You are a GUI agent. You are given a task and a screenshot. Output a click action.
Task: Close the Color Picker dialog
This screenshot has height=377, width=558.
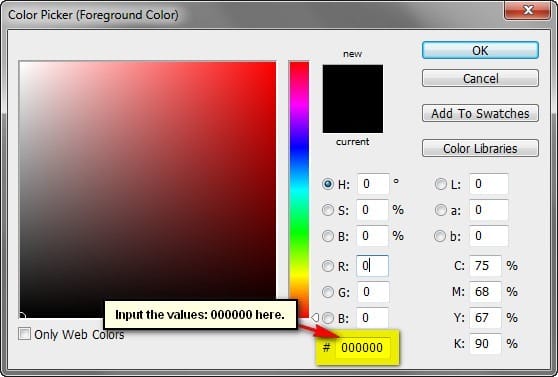tap(528, 10)
